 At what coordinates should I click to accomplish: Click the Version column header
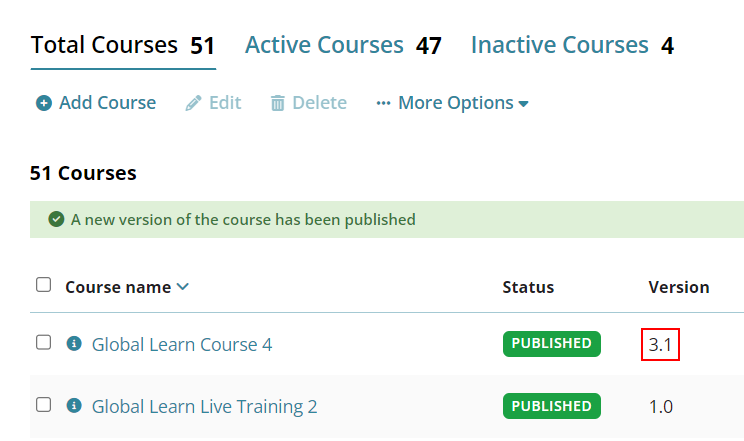(x=679, y=287)
